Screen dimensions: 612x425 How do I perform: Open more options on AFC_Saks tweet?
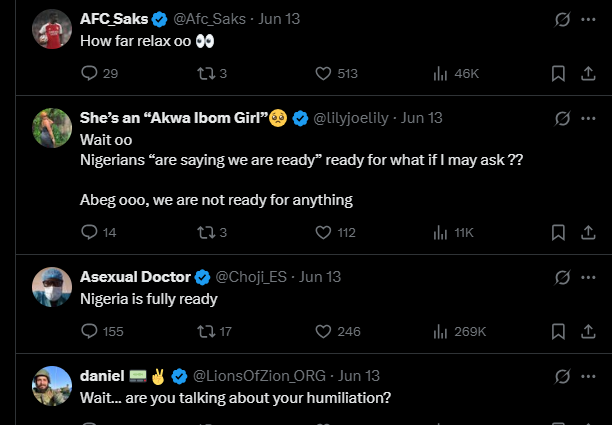click(588, 19)
